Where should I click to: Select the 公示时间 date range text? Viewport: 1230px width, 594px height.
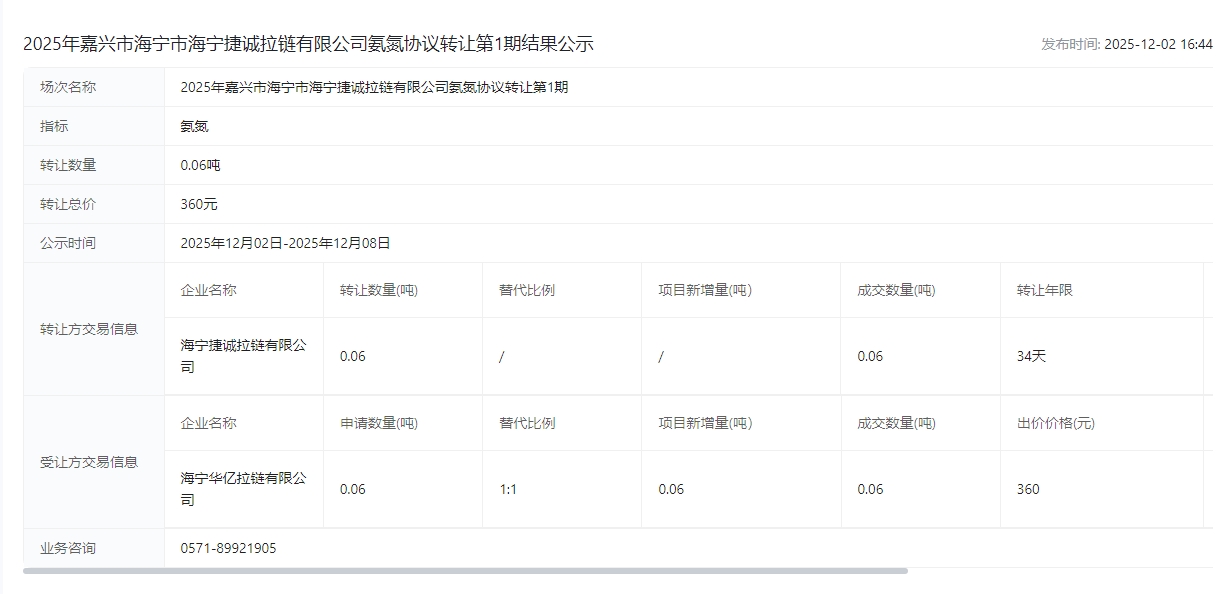285,243
